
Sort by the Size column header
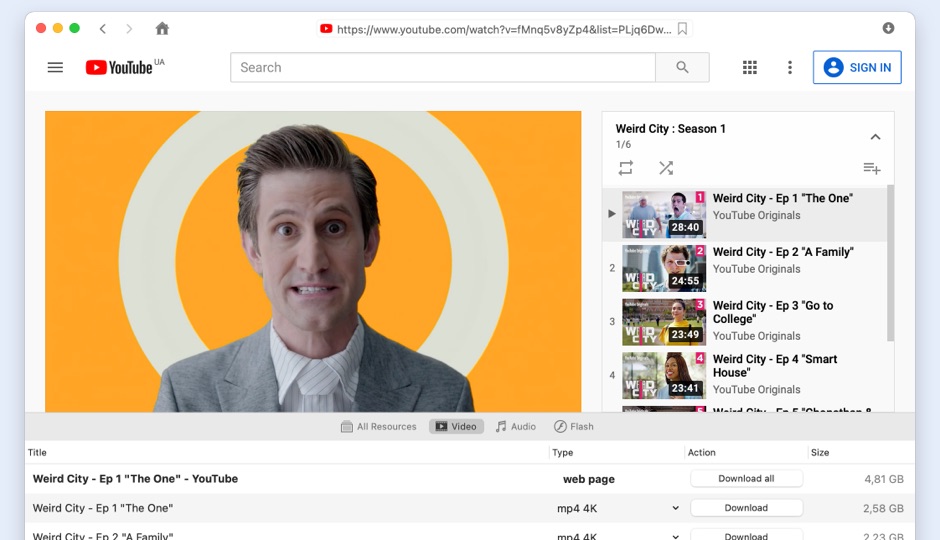820,452
